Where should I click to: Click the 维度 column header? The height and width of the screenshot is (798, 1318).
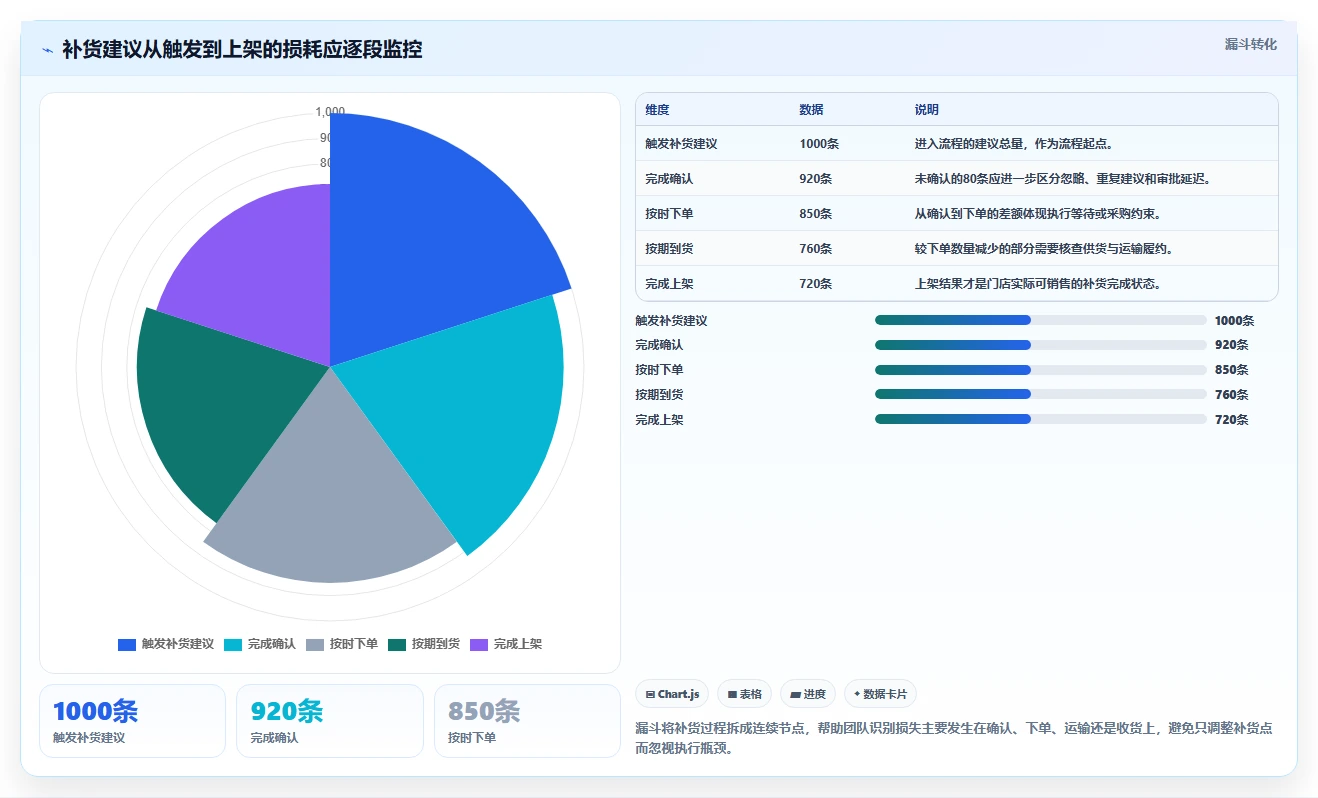[x=657, y=110]
